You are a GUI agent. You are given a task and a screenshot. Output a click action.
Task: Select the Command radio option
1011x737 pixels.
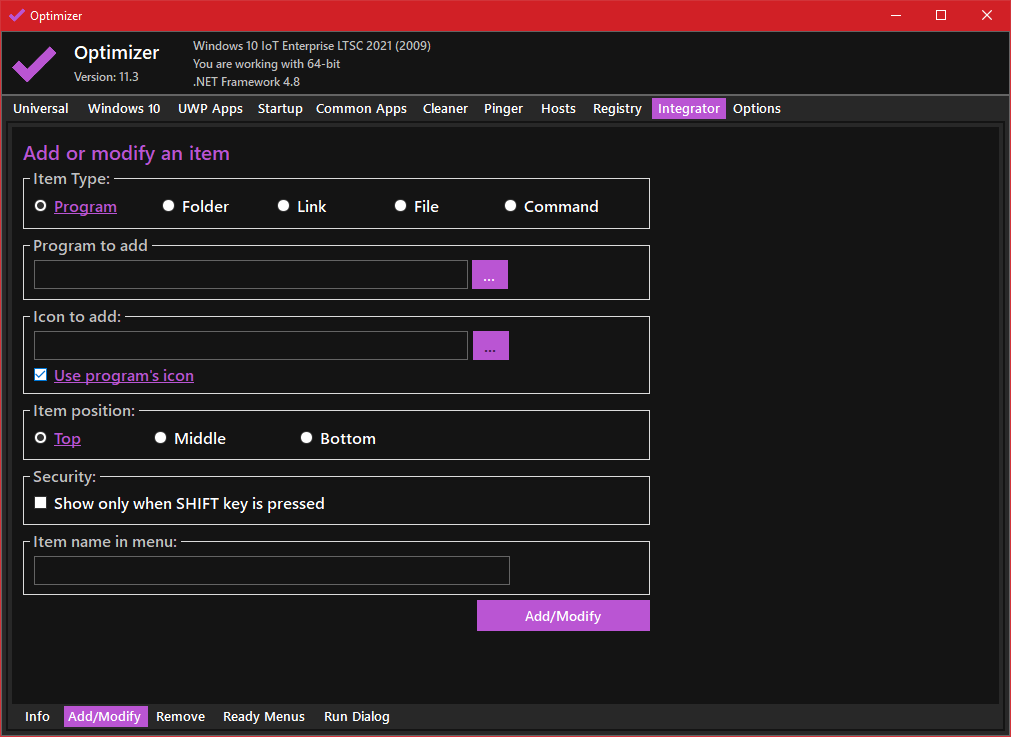511,206
